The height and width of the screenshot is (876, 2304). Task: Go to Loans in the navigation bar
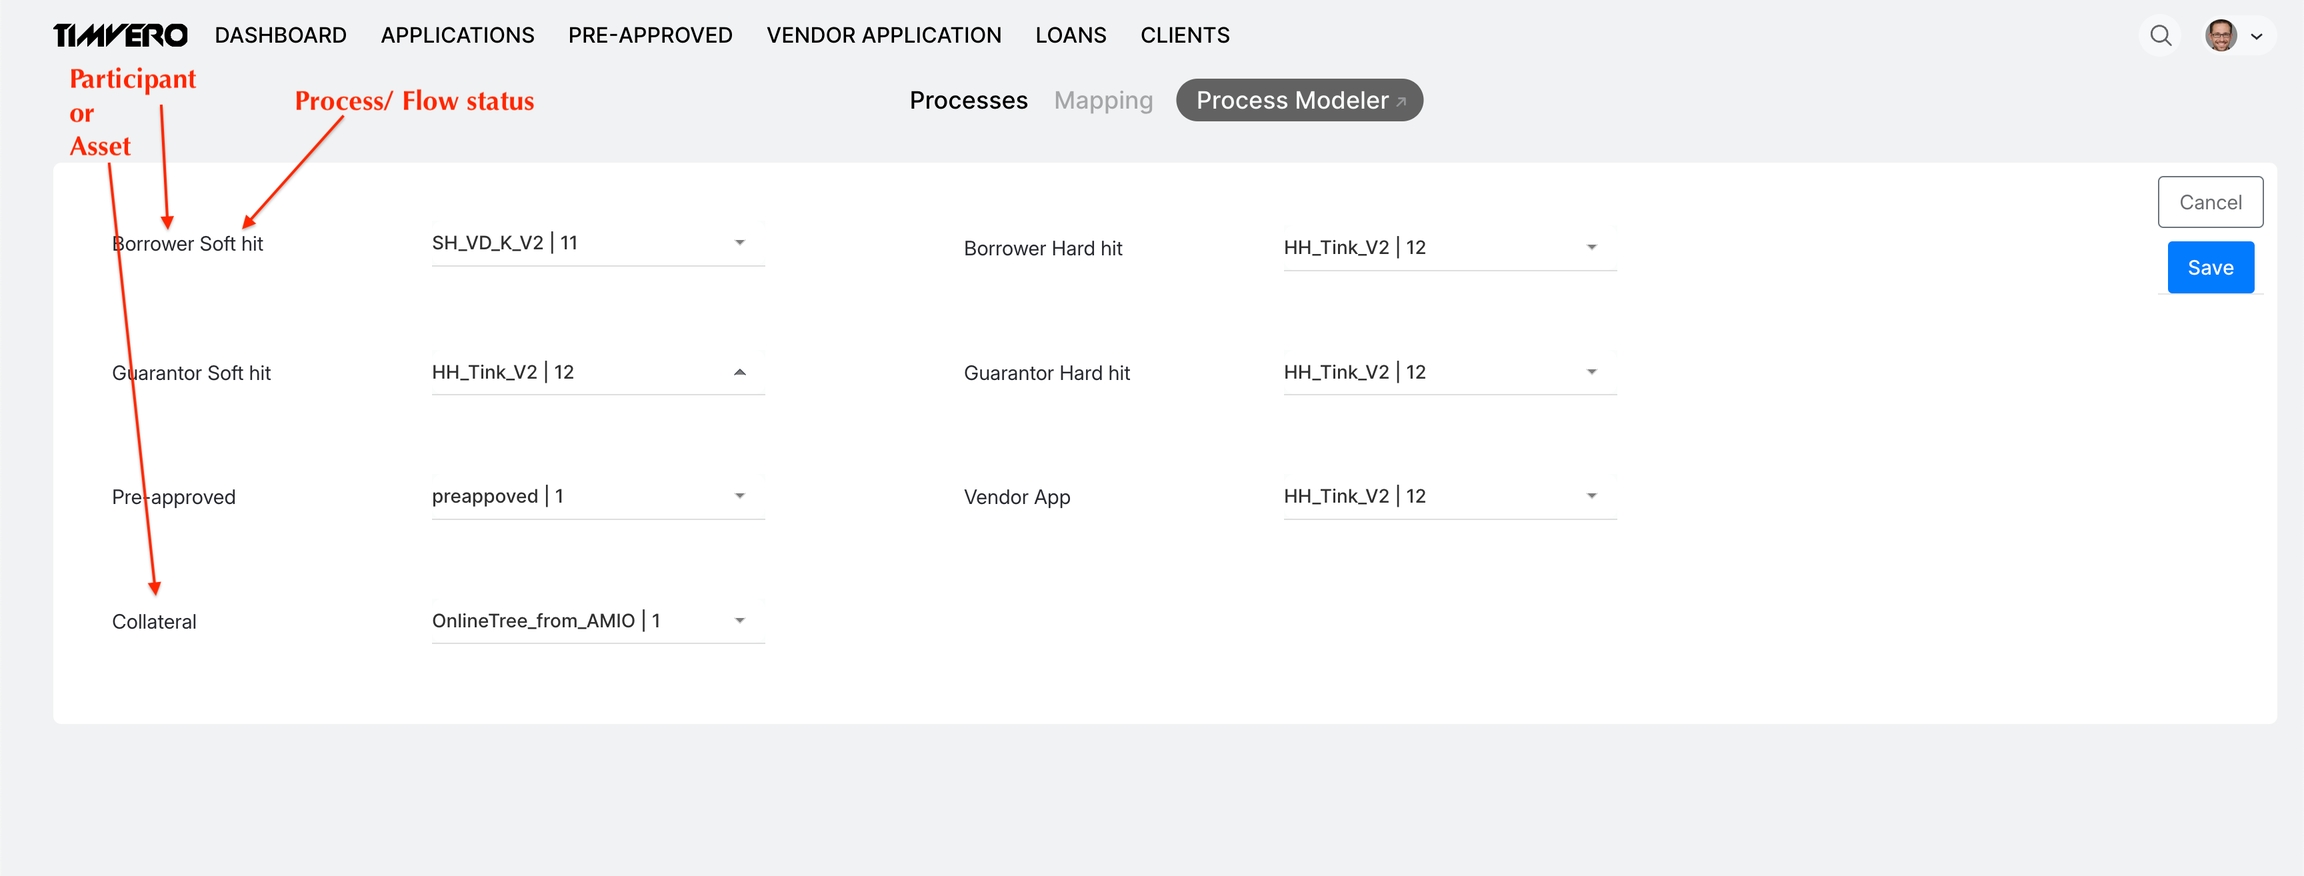(1070, 36)
